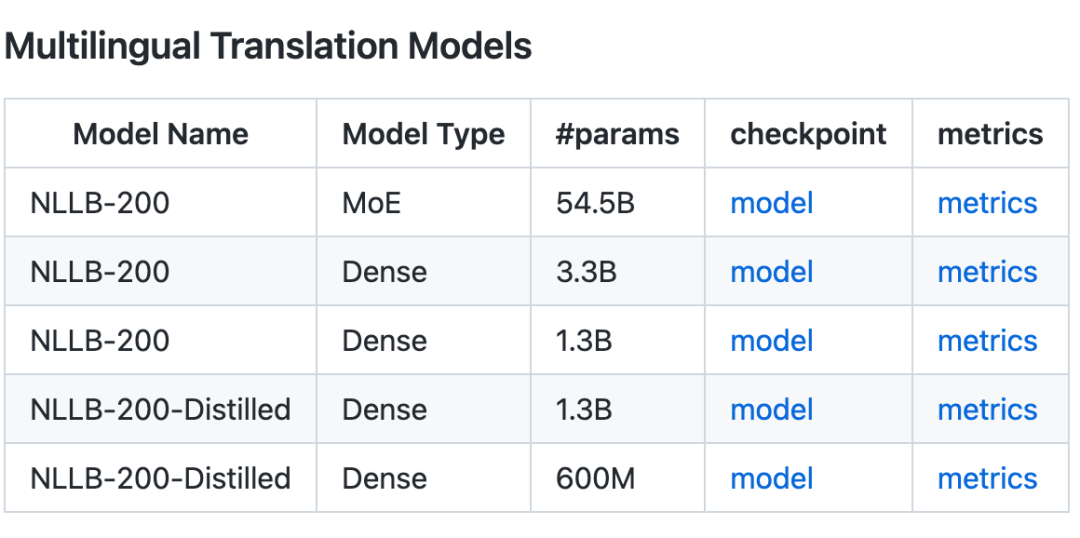Open the metrics link for NLLB-200 MoE 54.5B
Screen dimensions: 1080x538
tap(987, 203)
